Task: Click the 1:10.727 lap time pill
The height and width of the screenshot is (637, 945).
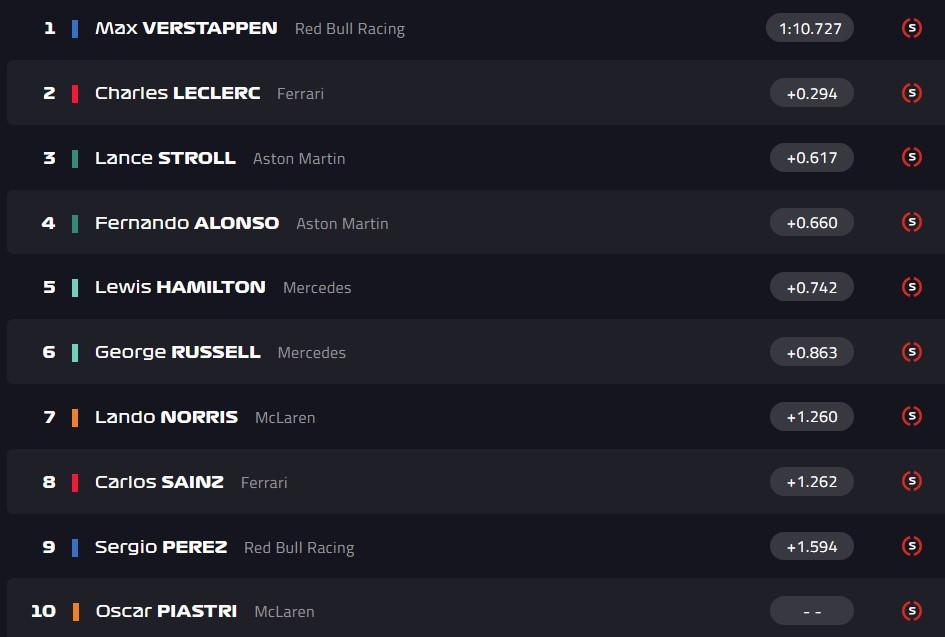Action: 810,28
